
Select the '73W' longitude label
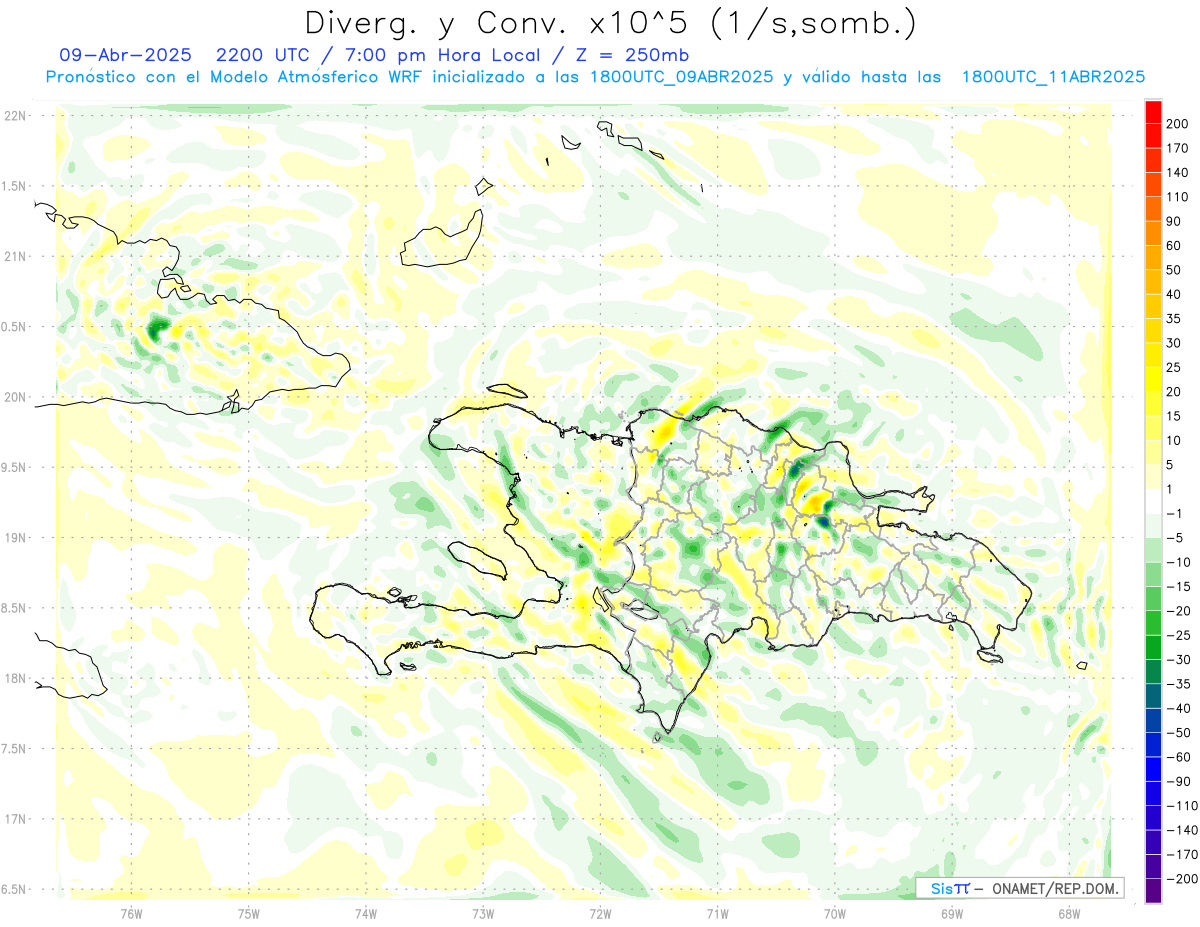pyautogui.click(x=483, y=914)
